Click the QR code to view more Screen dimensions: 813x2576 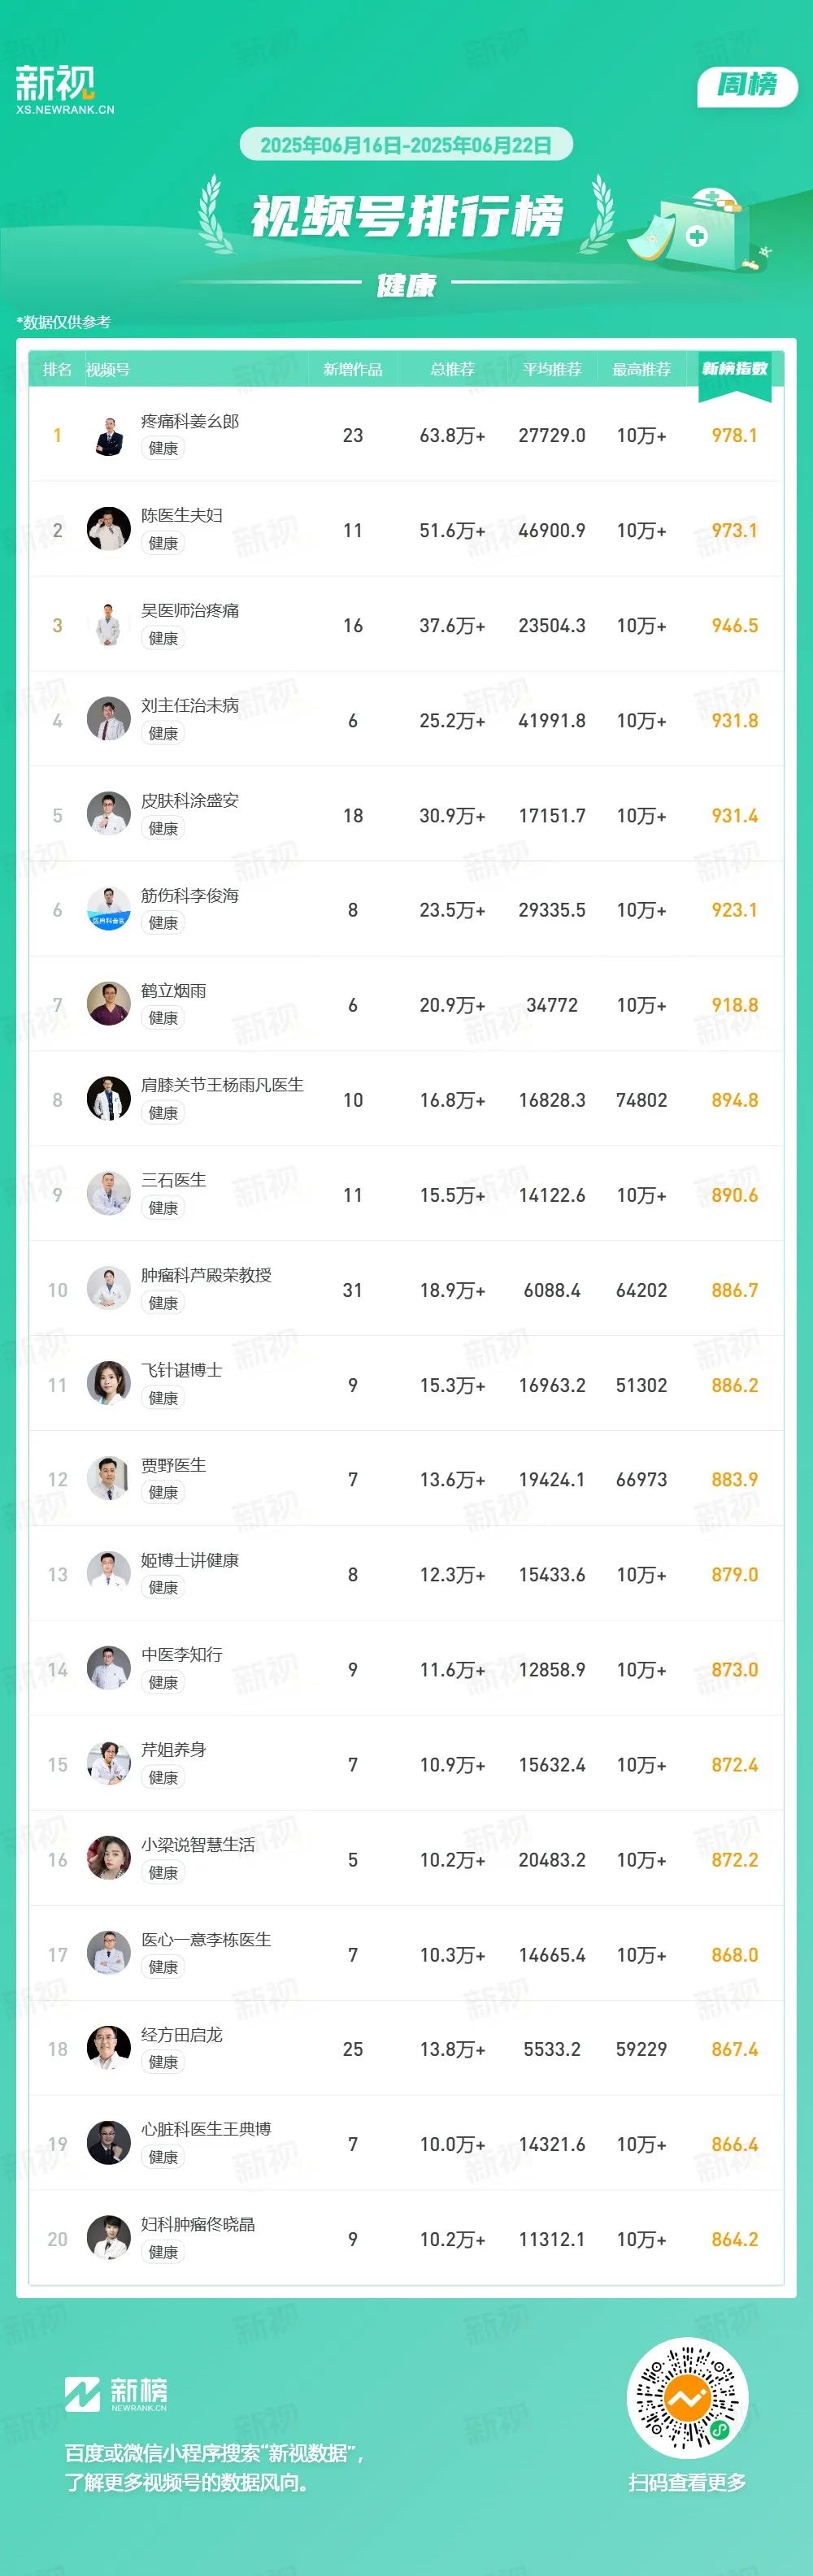point(687,2399)
